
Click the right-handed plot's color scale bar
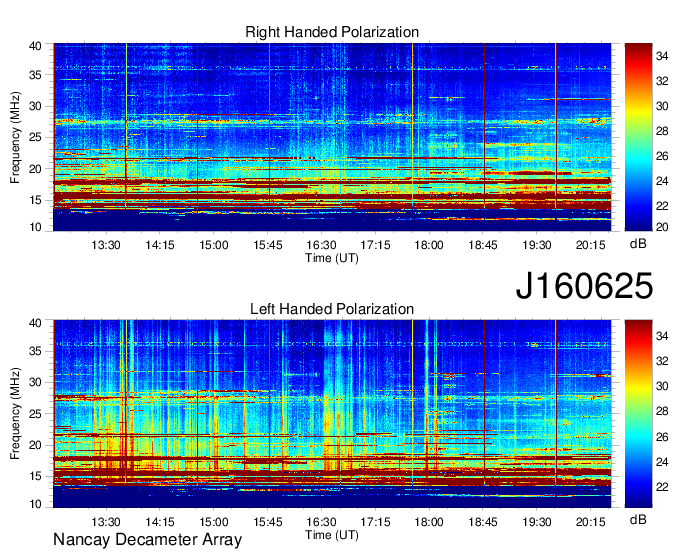tap(638, 137)
